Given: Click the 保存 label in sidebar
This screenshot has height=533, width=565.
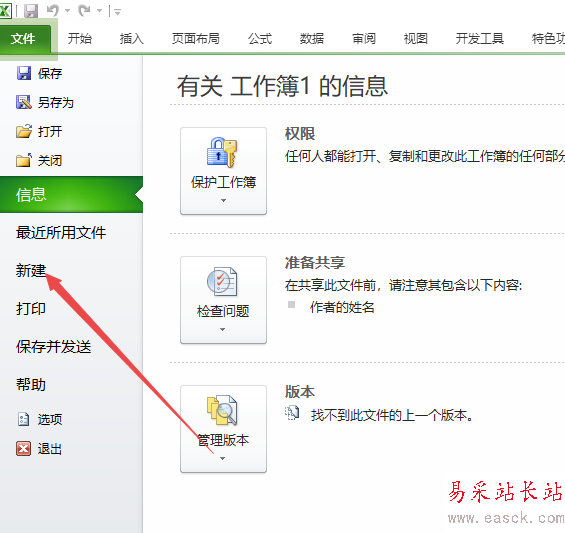Looking at the screenshot, I should coord(50,74).
